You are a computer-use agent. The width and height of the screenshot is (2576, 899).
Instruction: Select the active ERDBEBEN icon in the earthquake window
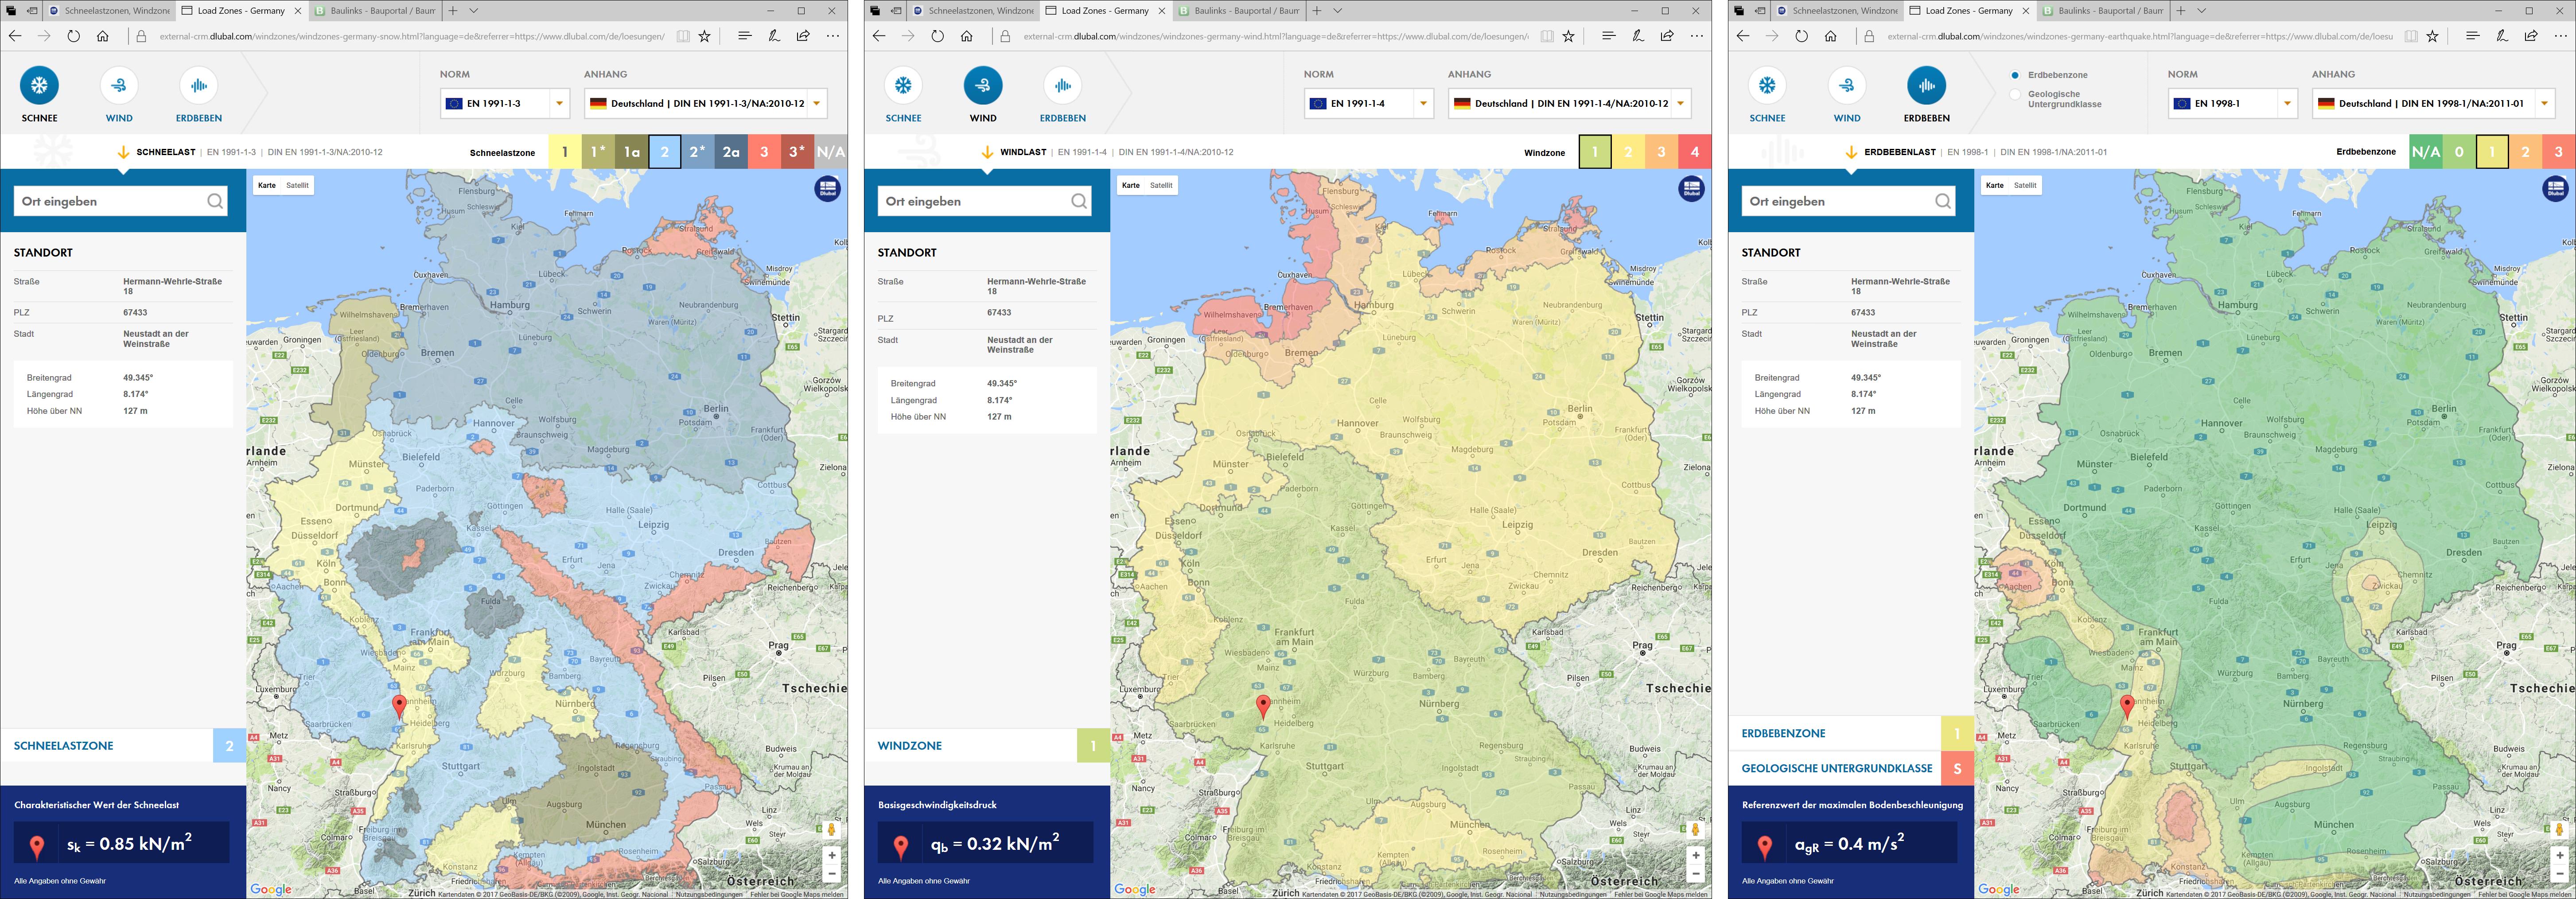coord(1927,86)
